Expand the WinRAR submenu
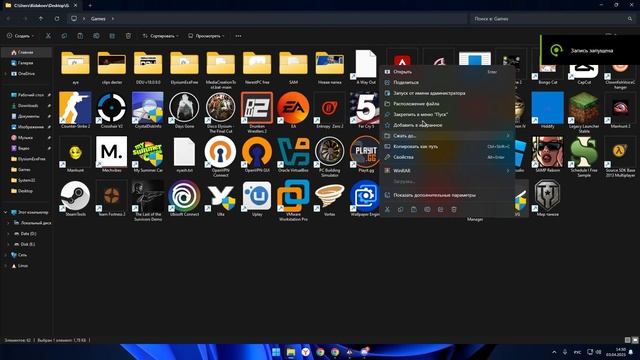 tap(447, 171)
